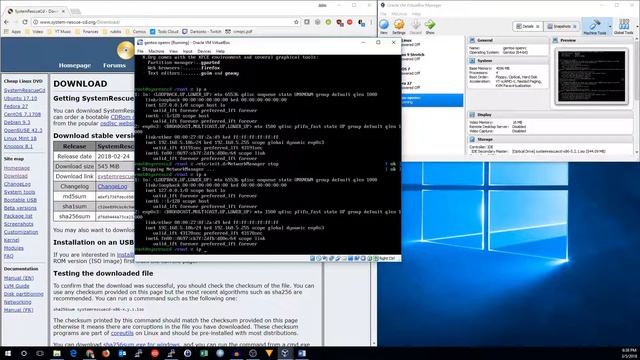Collapse the Preview section header
The width and height of the screenshot is (640, 360).
(x=592, y=40)
